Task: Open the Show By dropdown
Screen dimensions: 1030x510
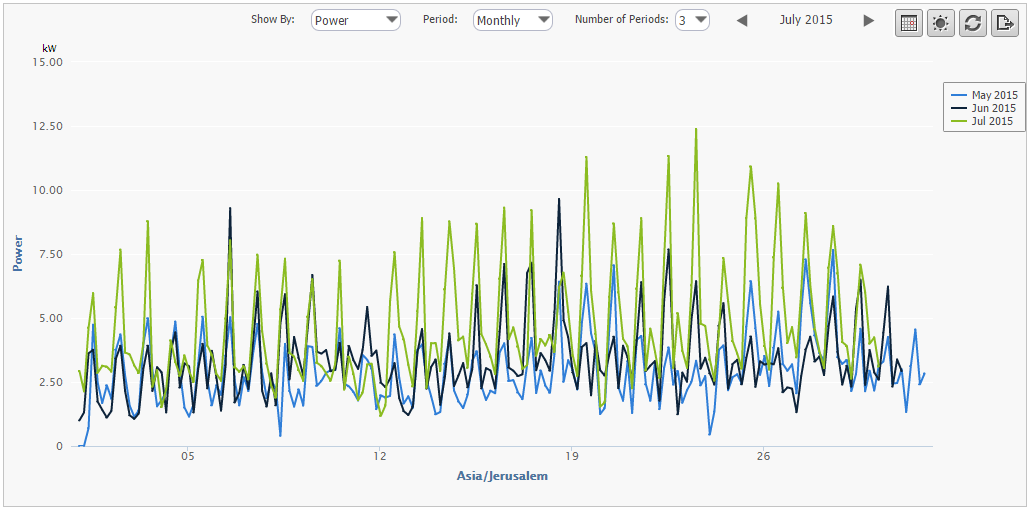Action: [x=355, y=20]
